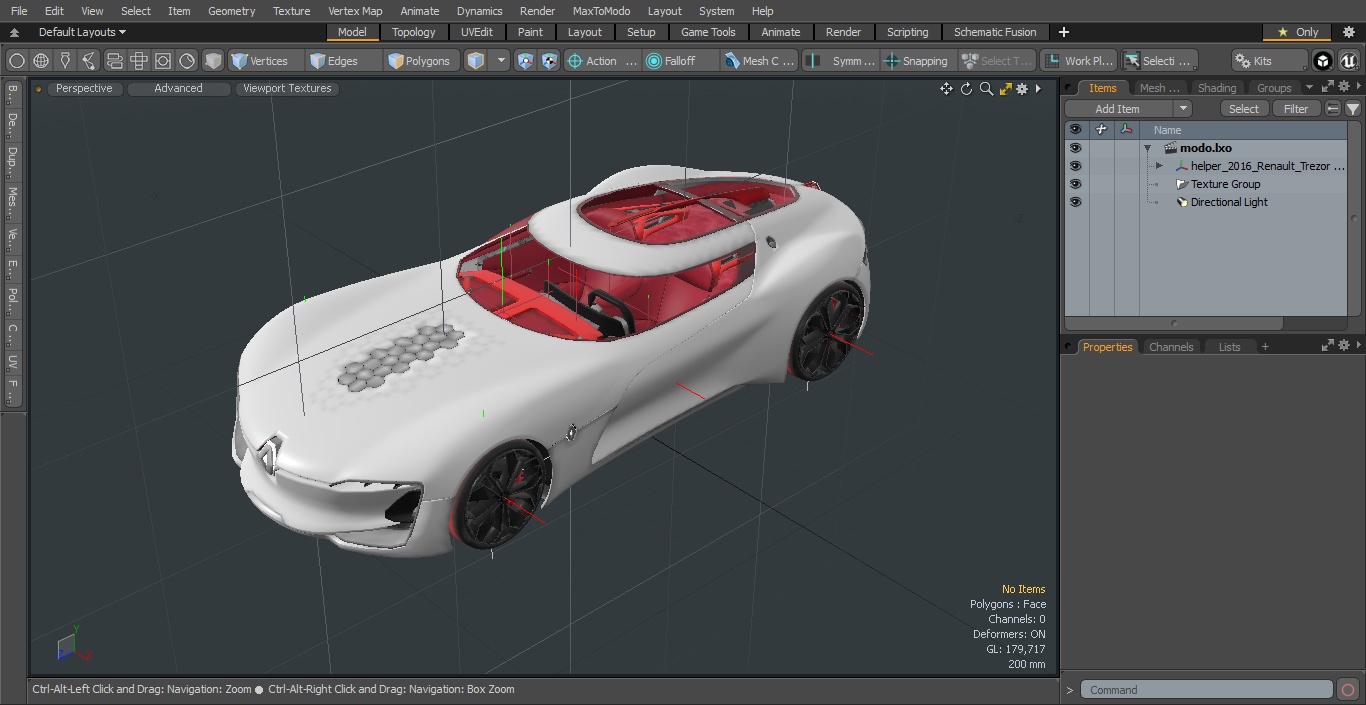Click the curve path tool icon in toolbar
Screen dimensions: 1366x705
[89, 61]
